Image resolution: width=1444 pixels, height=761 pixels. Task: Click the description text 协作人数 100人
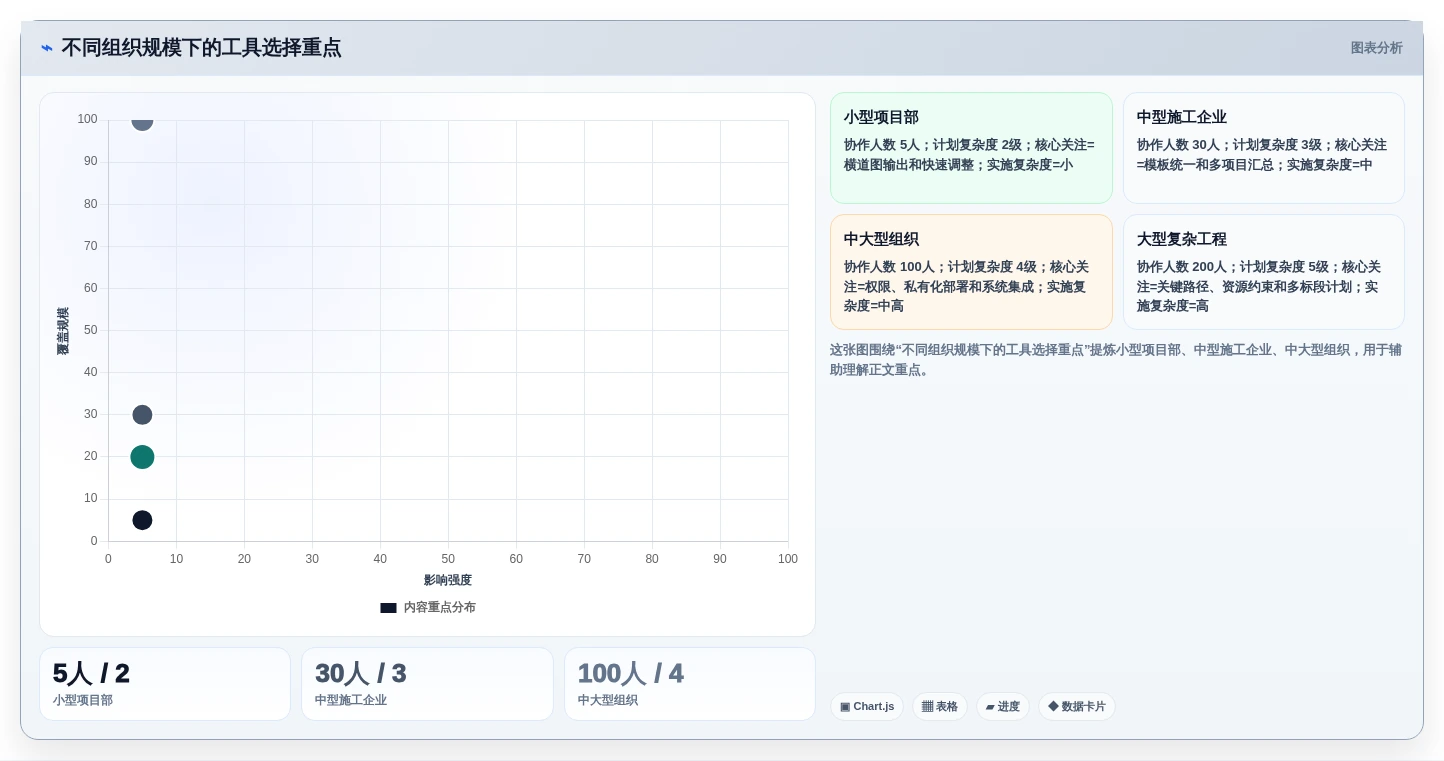(967, 287)
